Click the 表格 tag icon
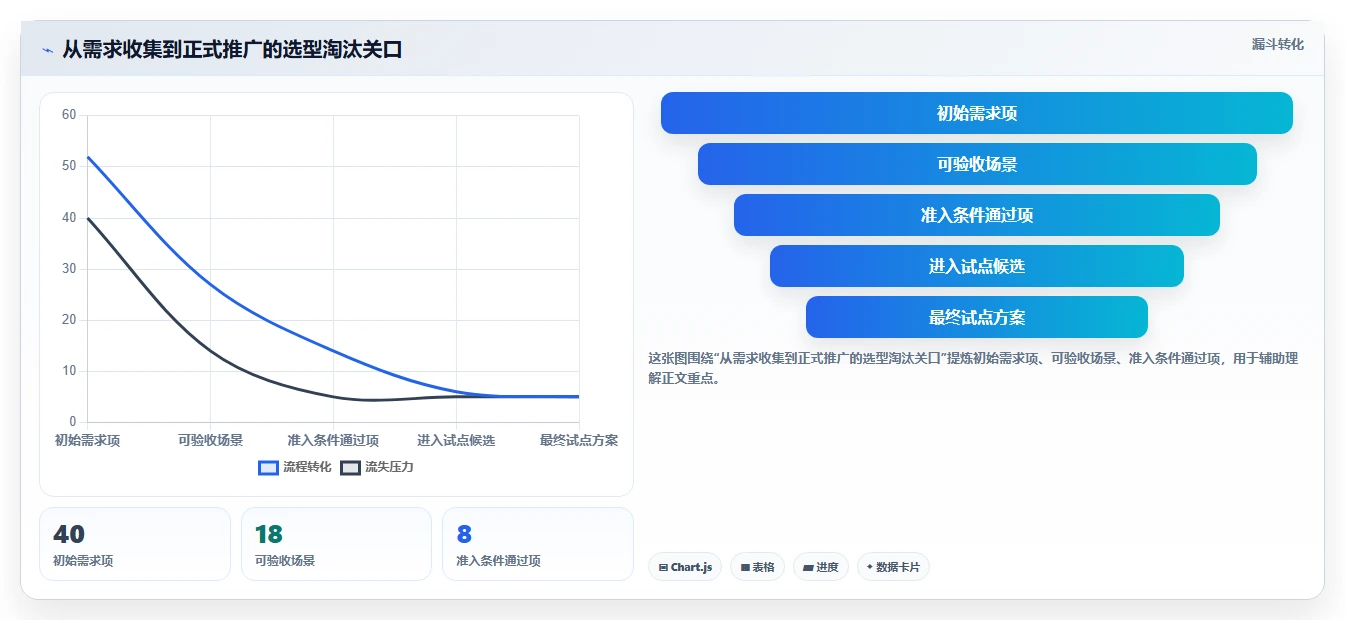 click(x=745, y=568)
